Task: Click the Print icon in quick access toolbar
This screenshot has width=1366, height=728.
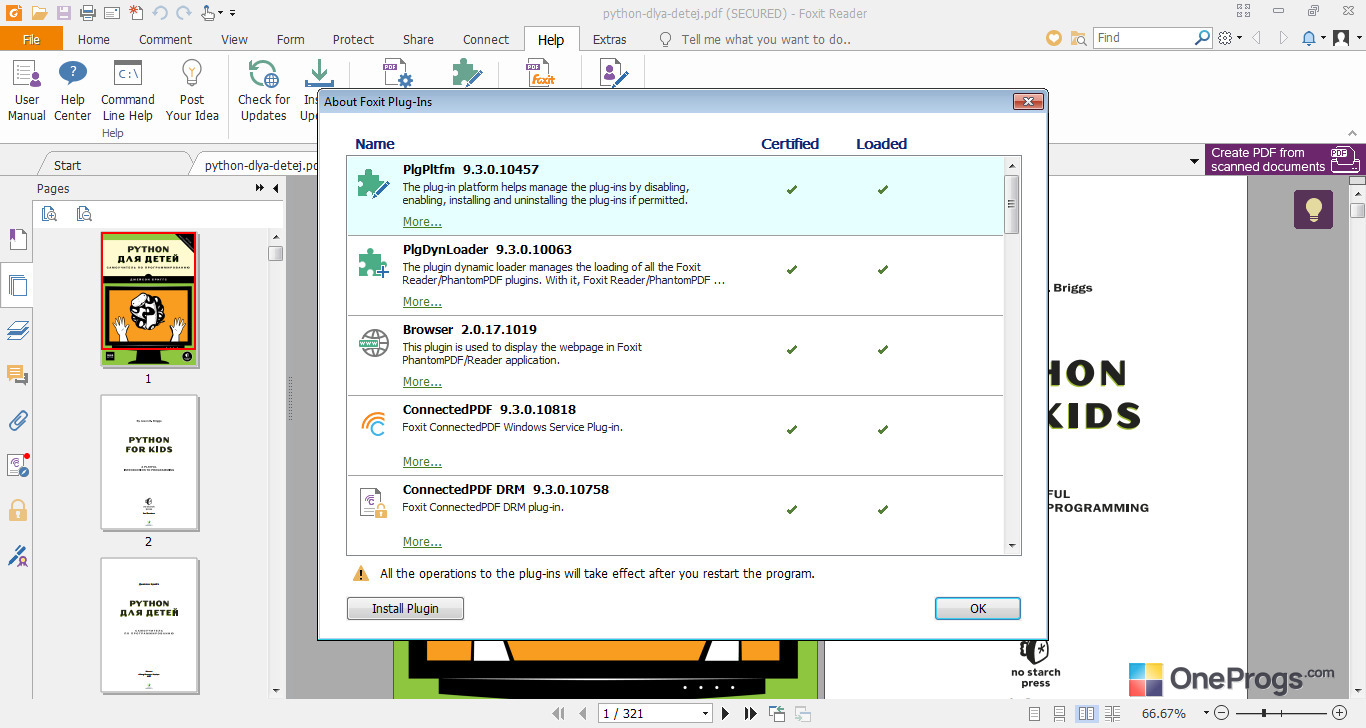Action: [x=88, y=13]
